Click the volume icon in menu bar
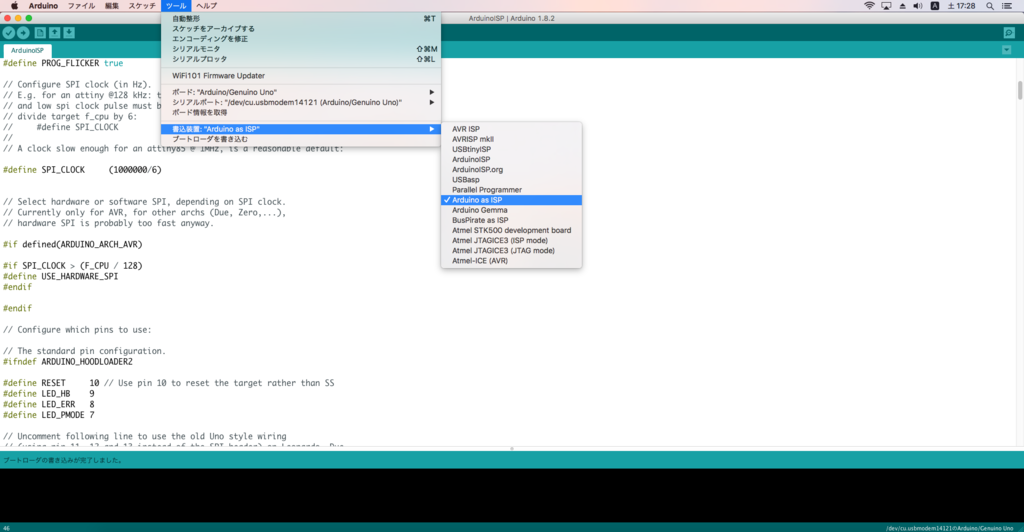The width and height of the screenshot is (1024, 532). pyautogui.click(x=918, y=6)
